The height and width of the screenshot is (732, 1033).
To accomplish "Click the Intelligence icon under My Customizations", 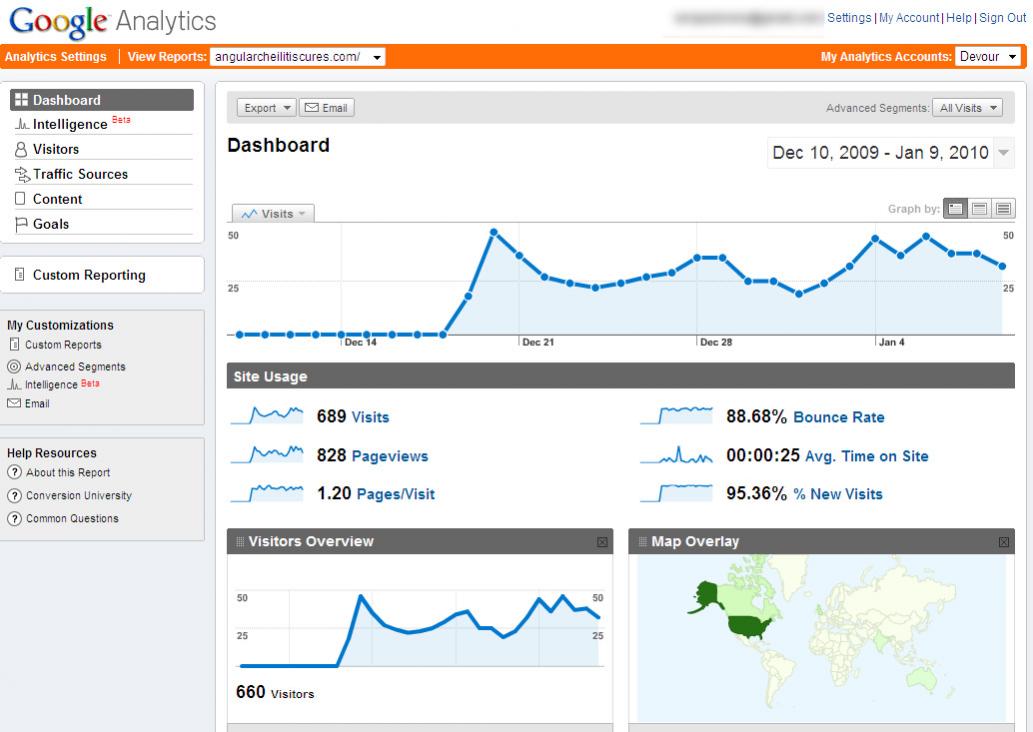I will click(14, 385).
